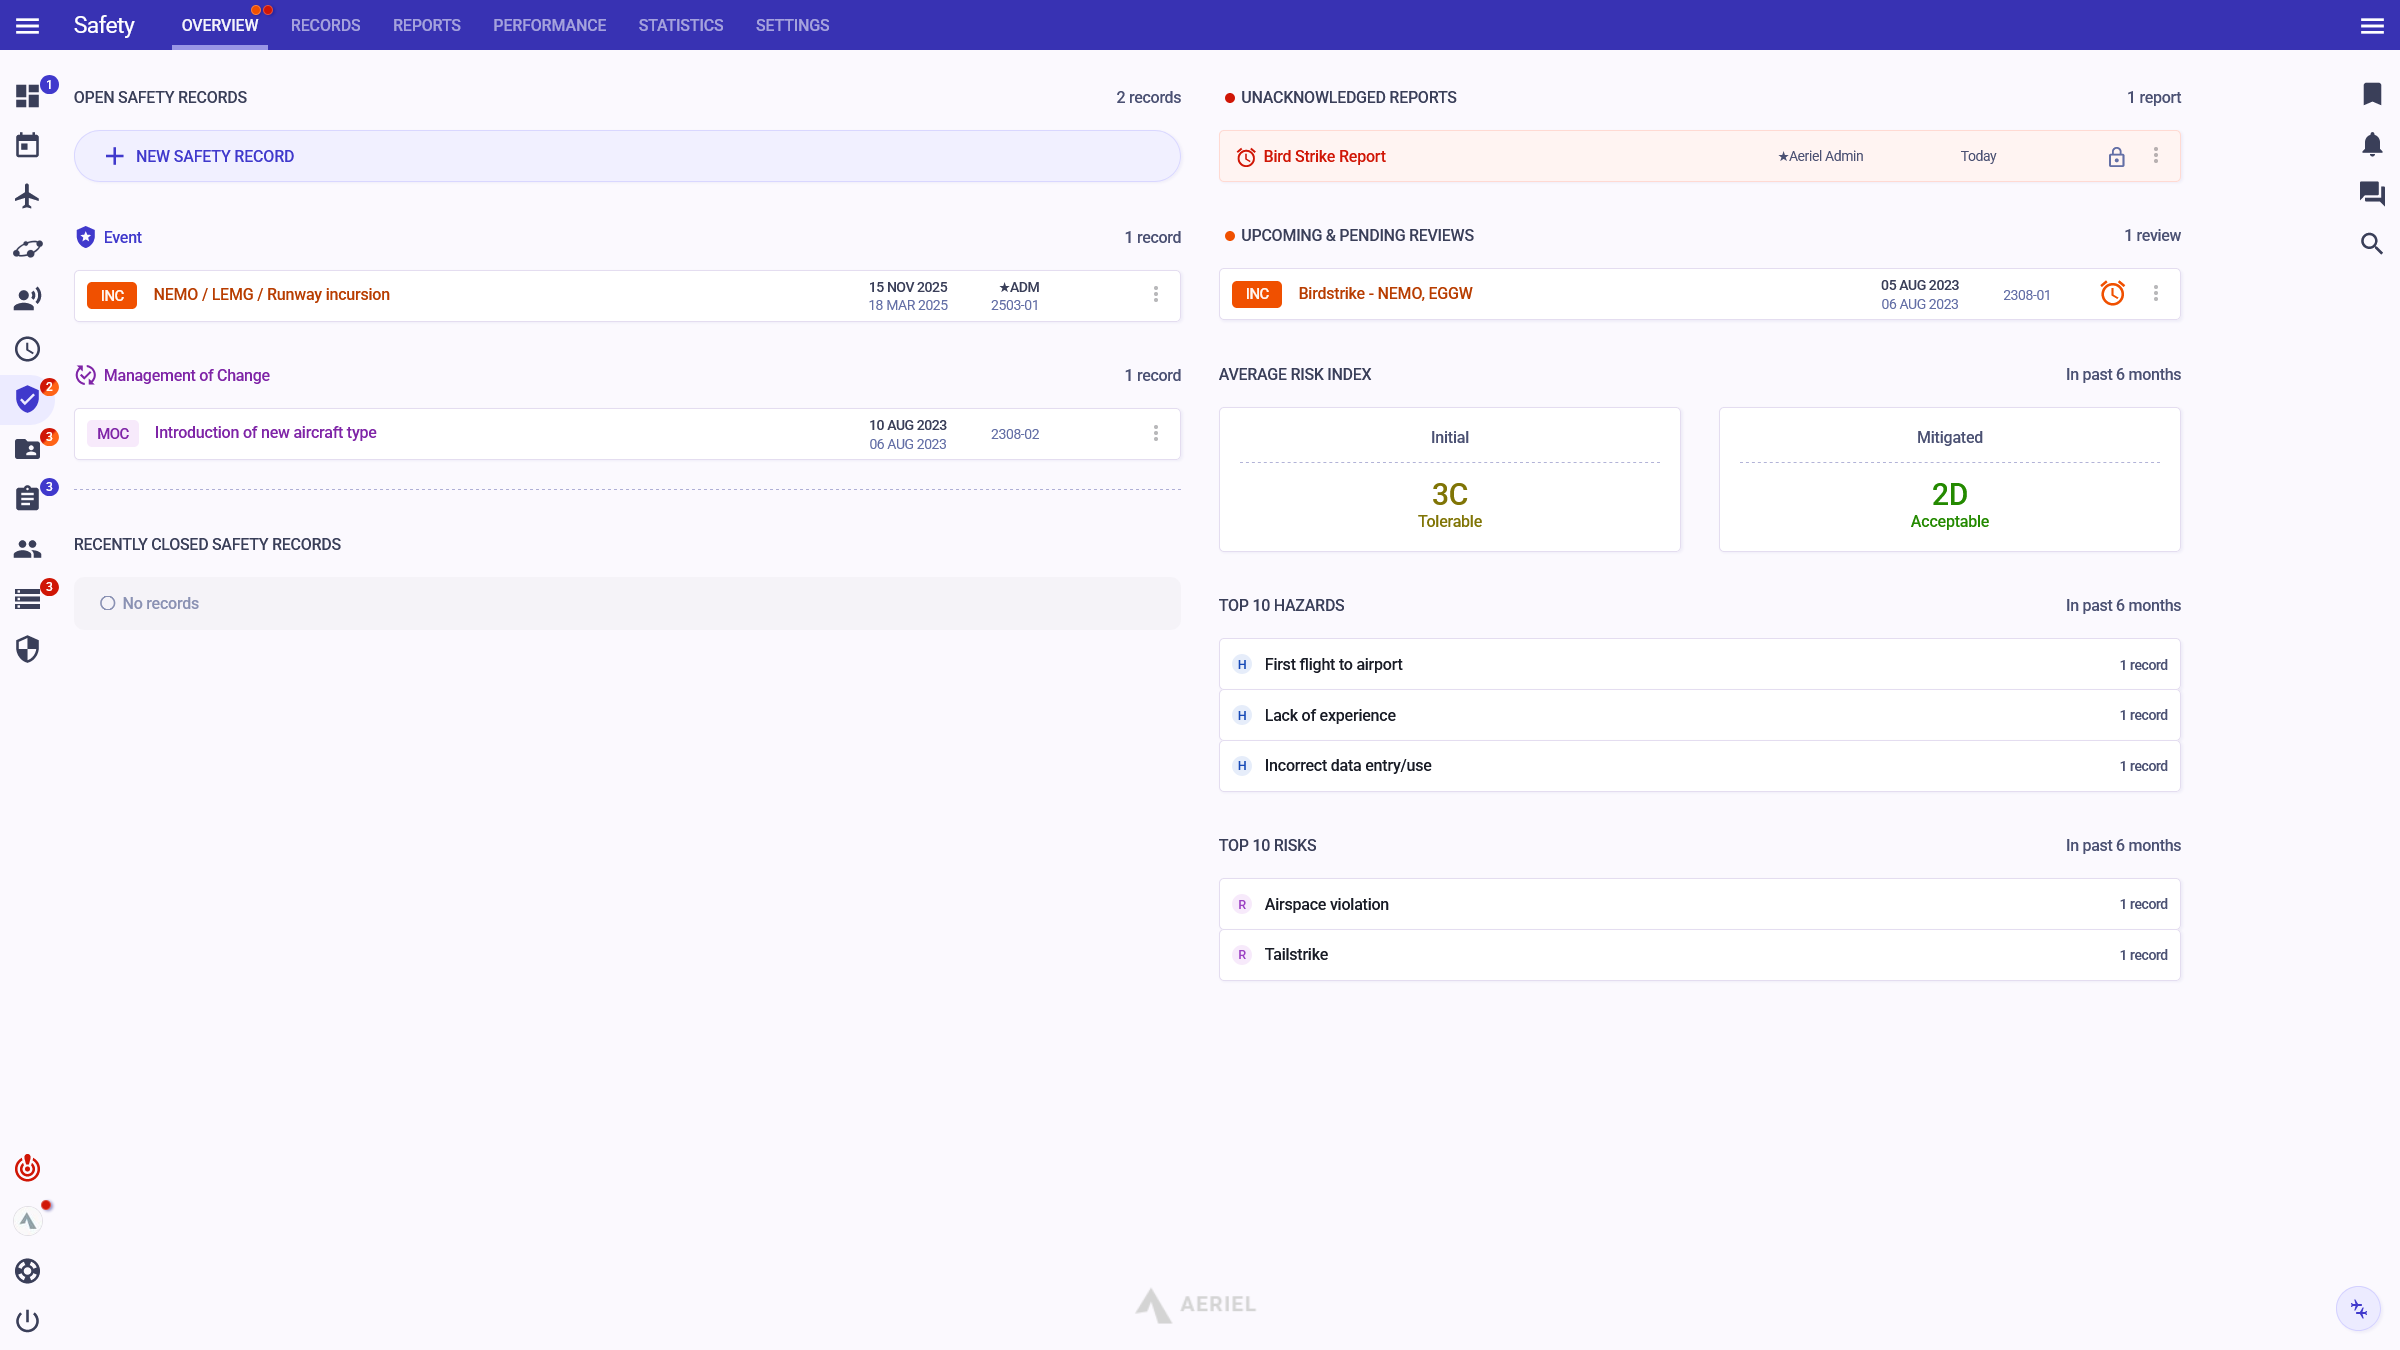Open options menu for Runway incursion record
This screenshot has width=2400, height=1350.
[1155, 295]
